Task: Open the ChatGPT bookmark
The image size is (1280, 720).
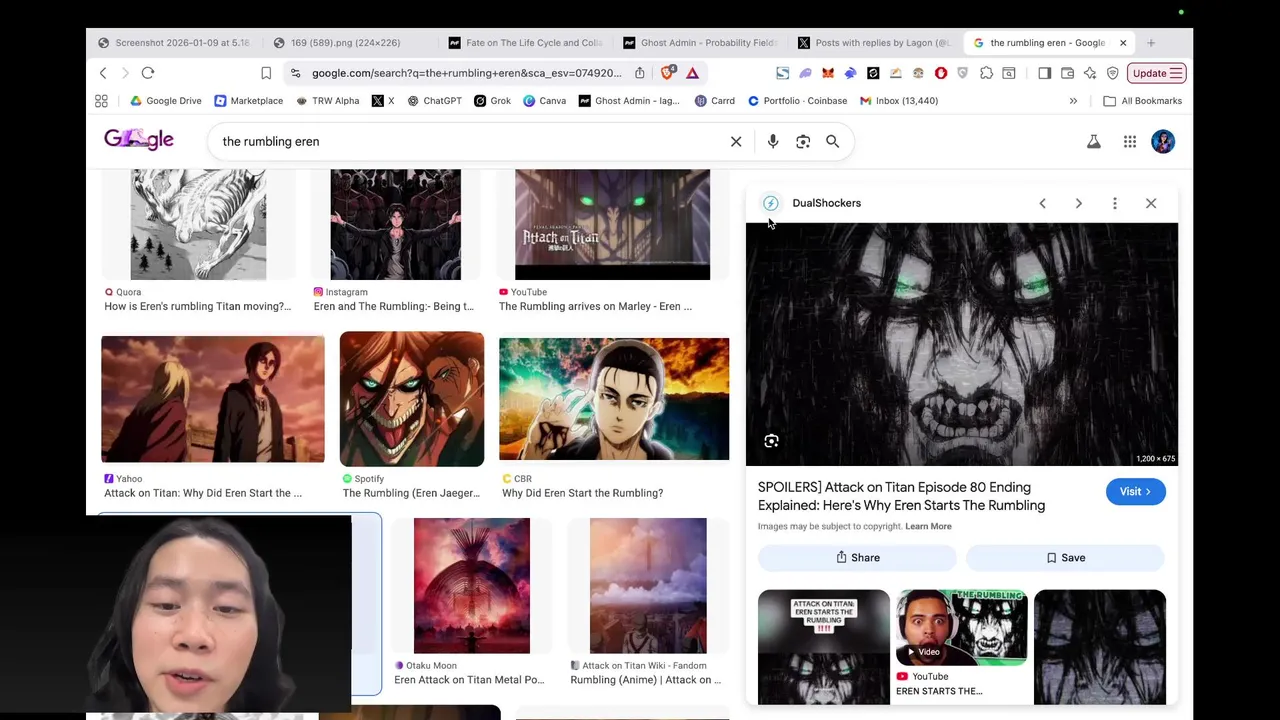Action: click(434, 101)
